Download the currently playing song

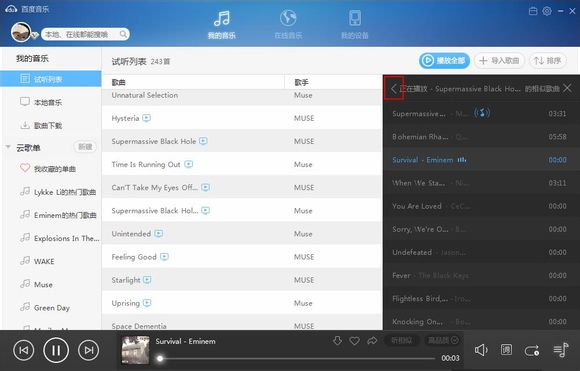(x=337, y=340)
